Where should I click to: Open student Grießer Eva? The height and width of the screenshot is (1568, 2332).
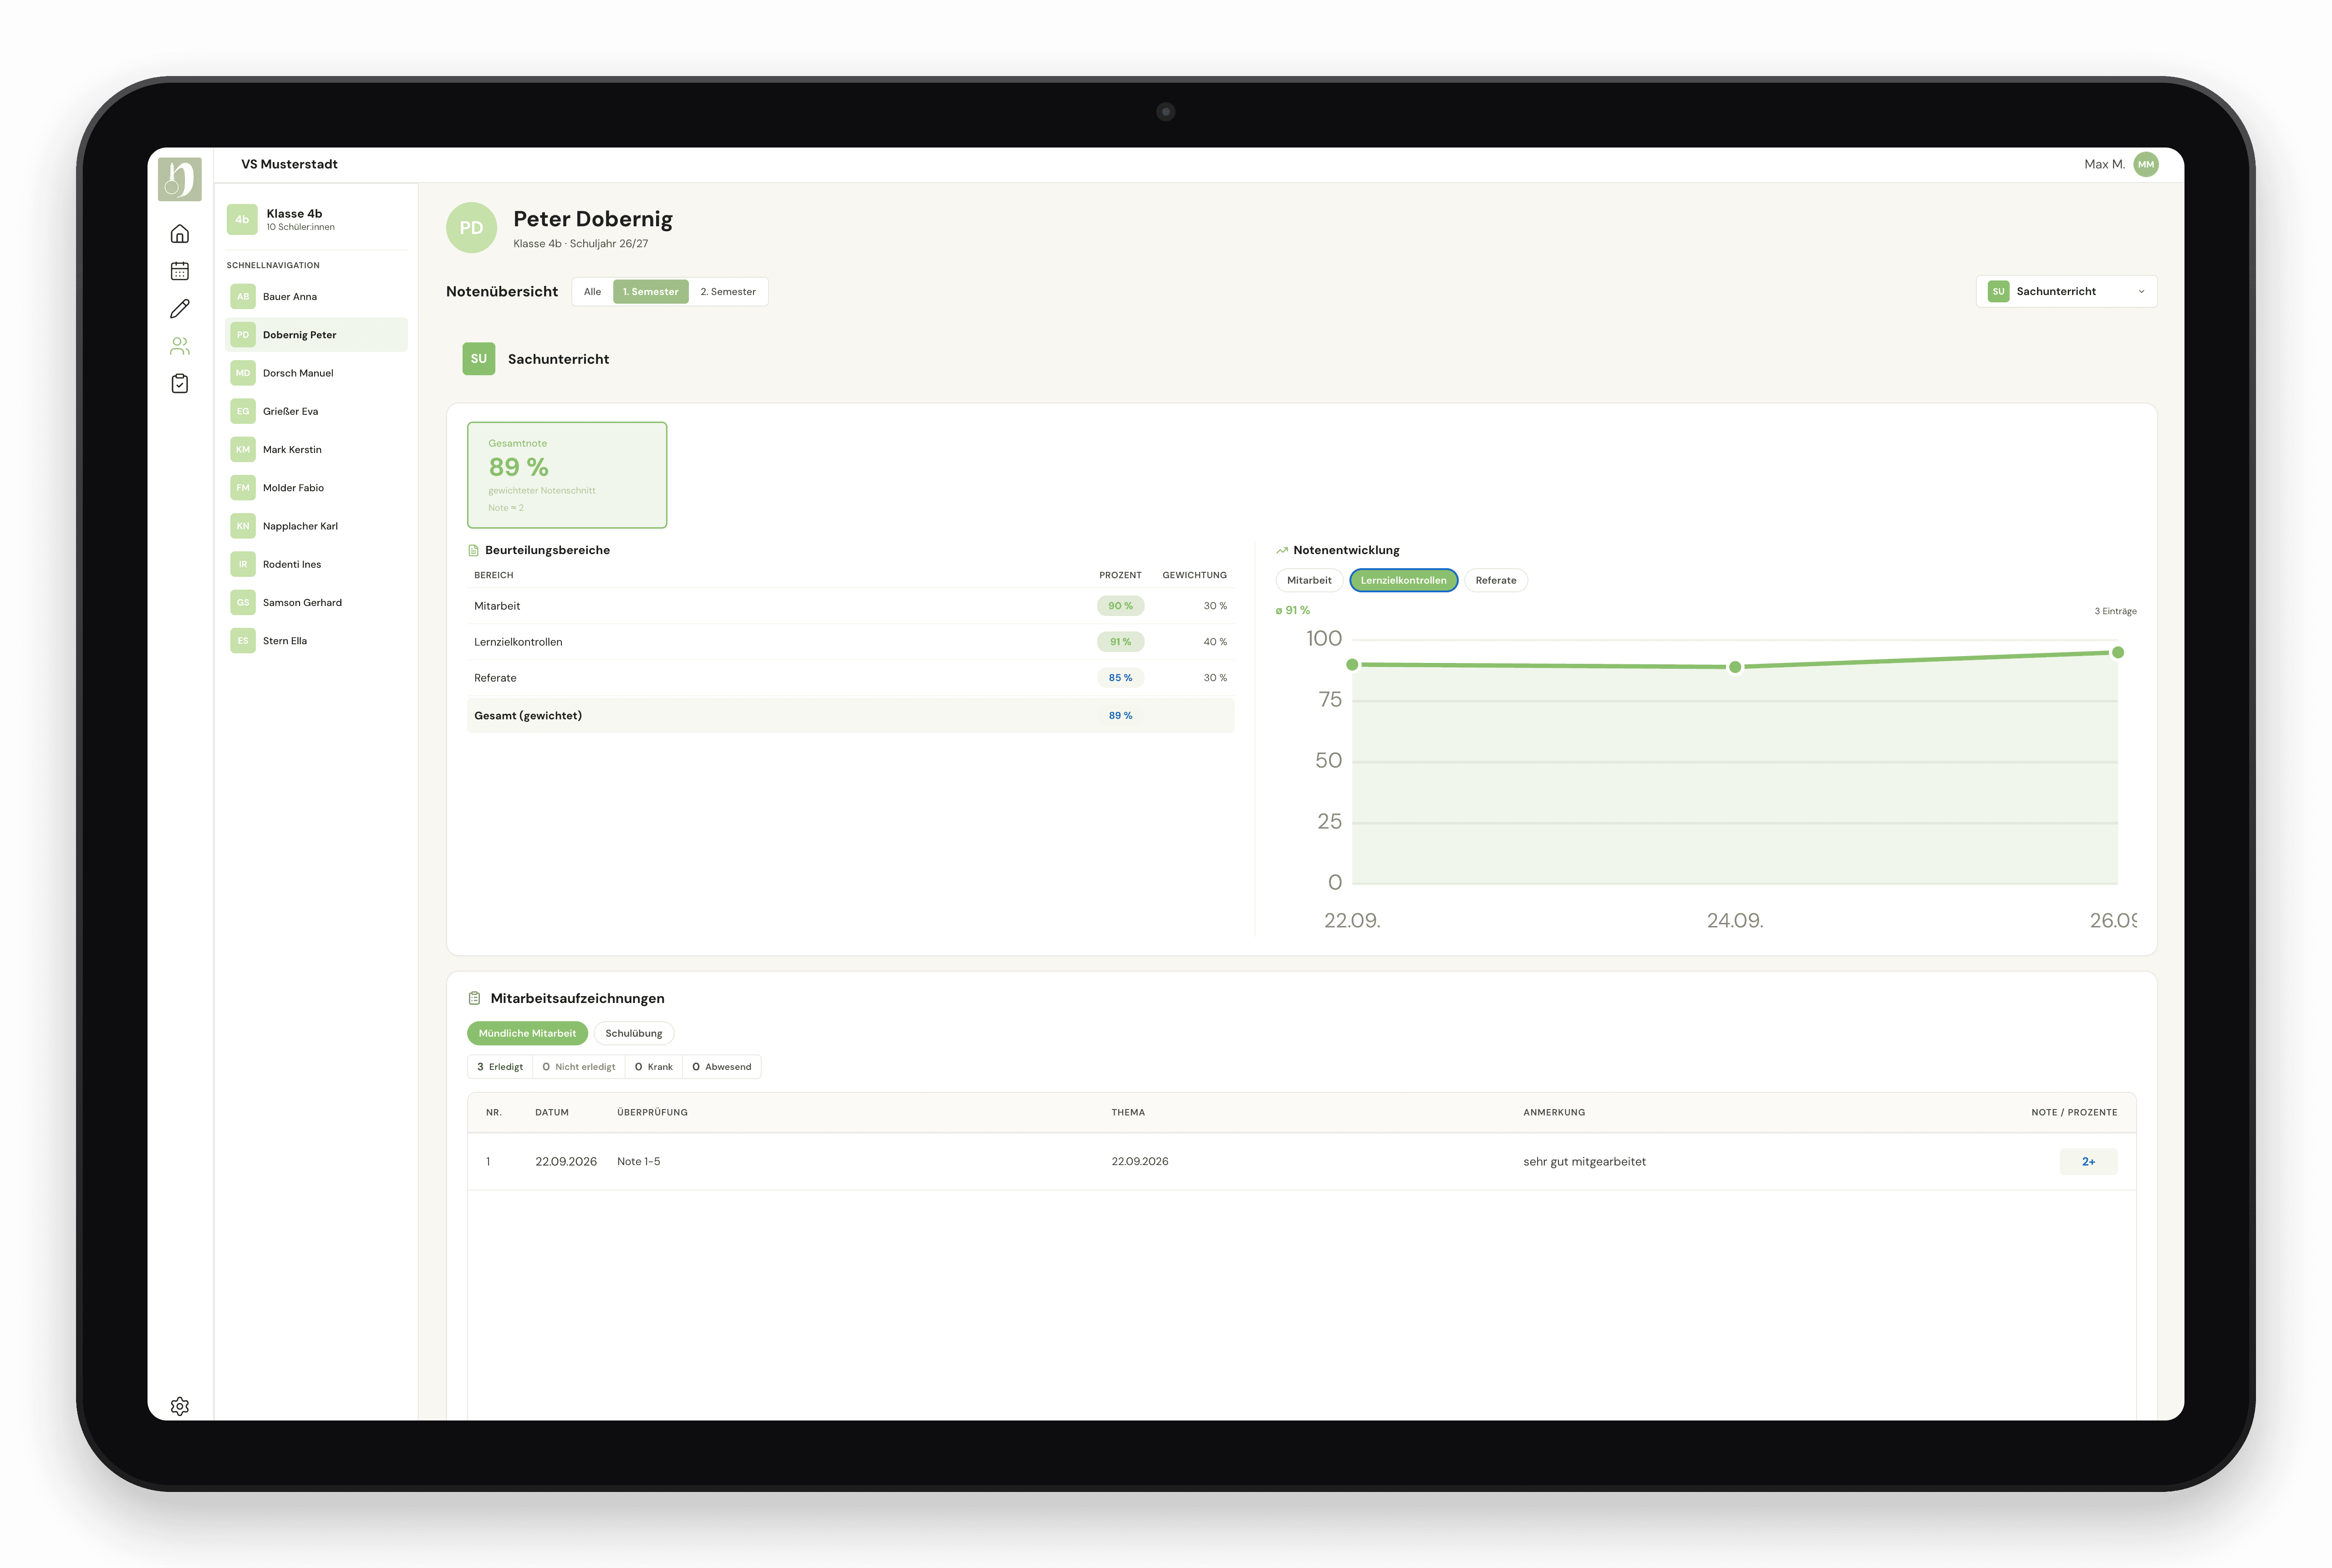(316, 411)
